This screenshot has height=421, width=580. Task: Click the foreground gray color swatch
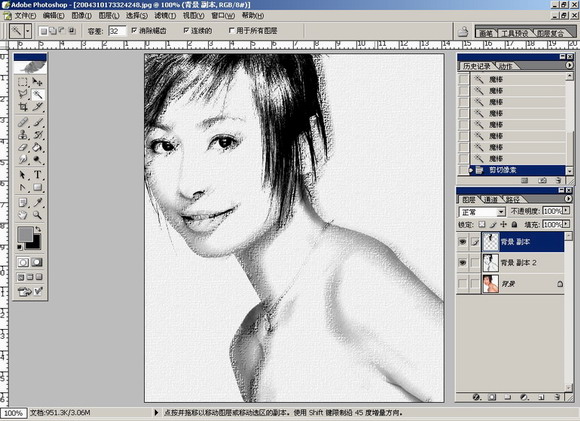tap(25, 234)
